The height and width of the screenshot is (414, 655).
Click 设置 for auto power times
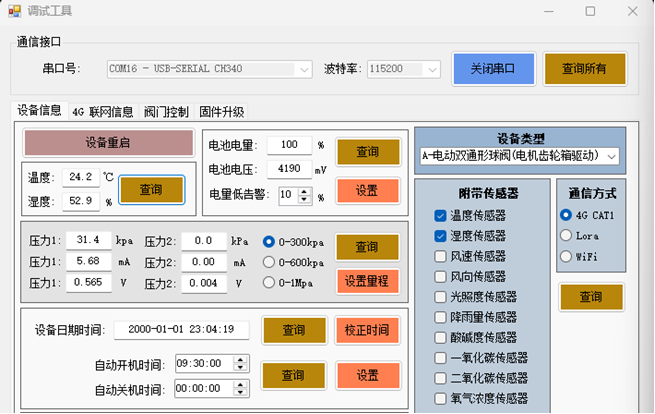pyautogui.click(x=368, y=375)
